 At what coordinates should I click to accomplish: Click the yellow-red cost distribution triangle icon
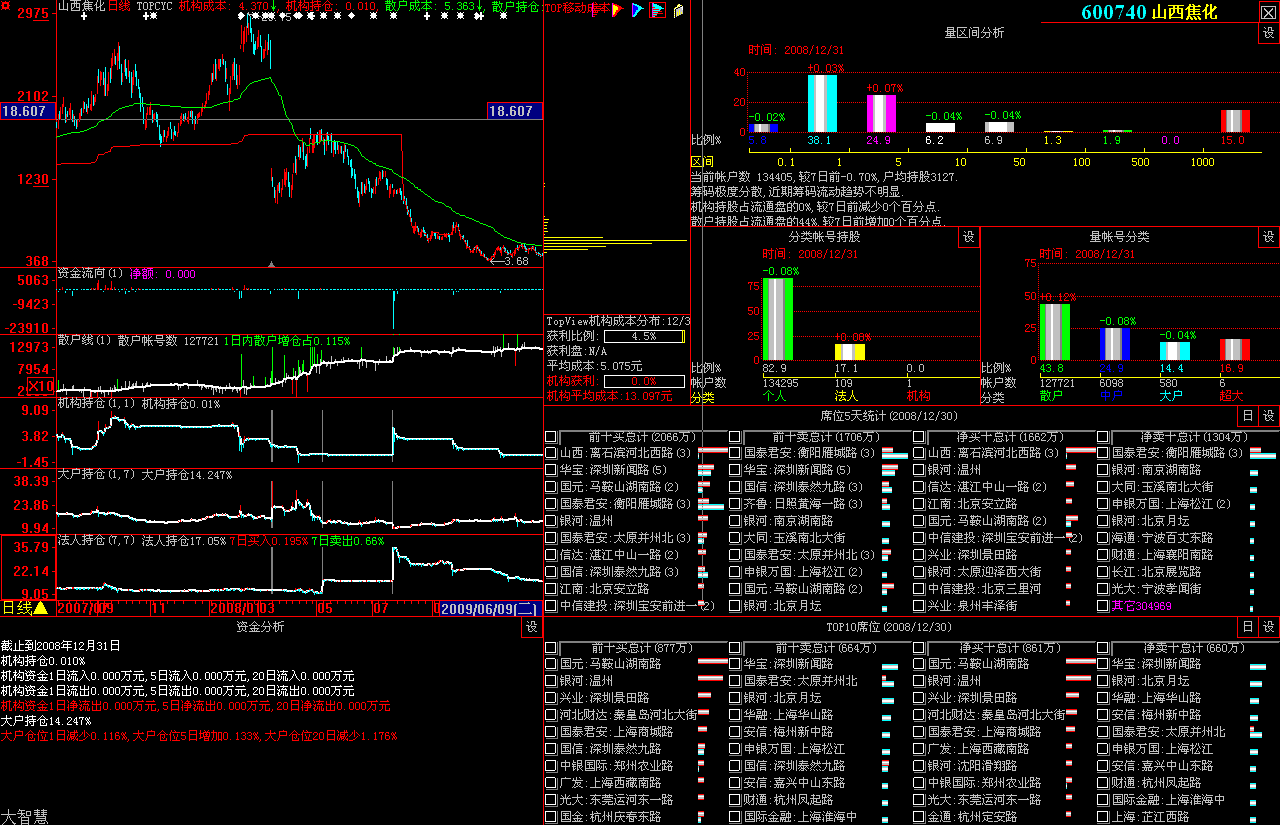[617, 10]
